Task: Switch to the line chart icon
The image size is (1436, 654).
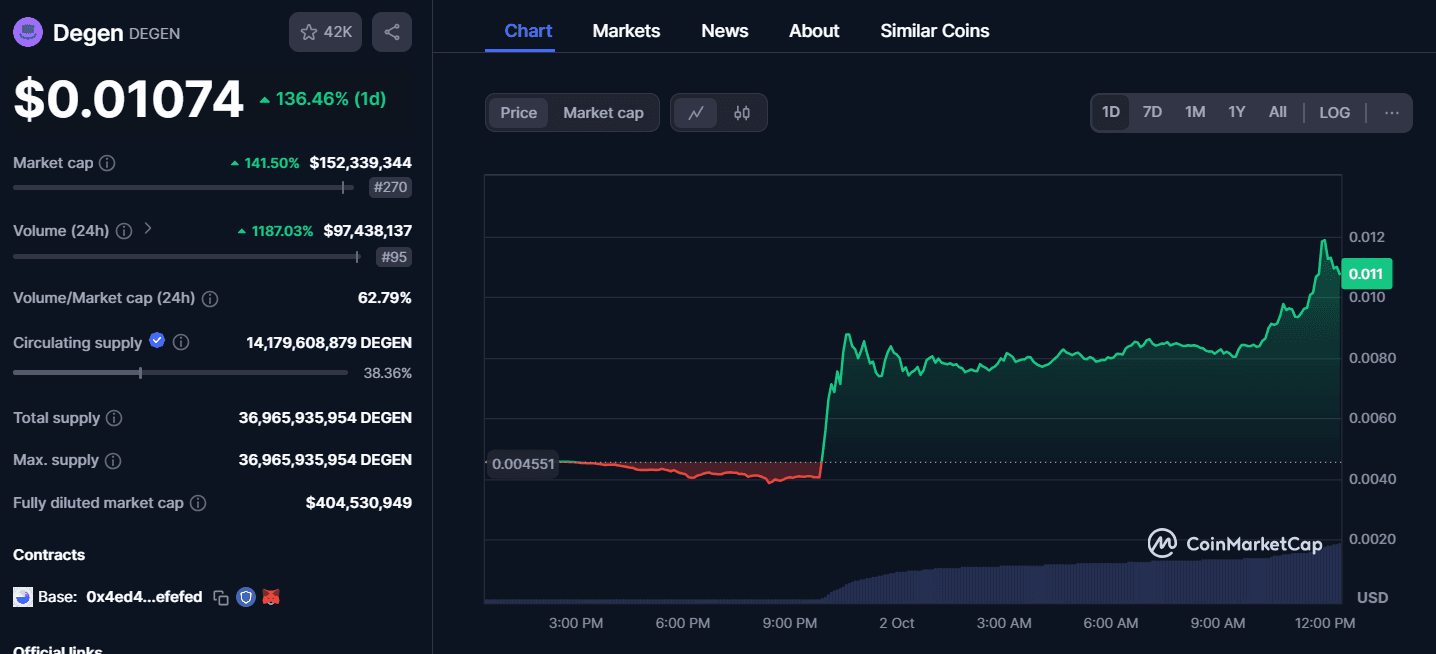Action: [x=696, y=113]
